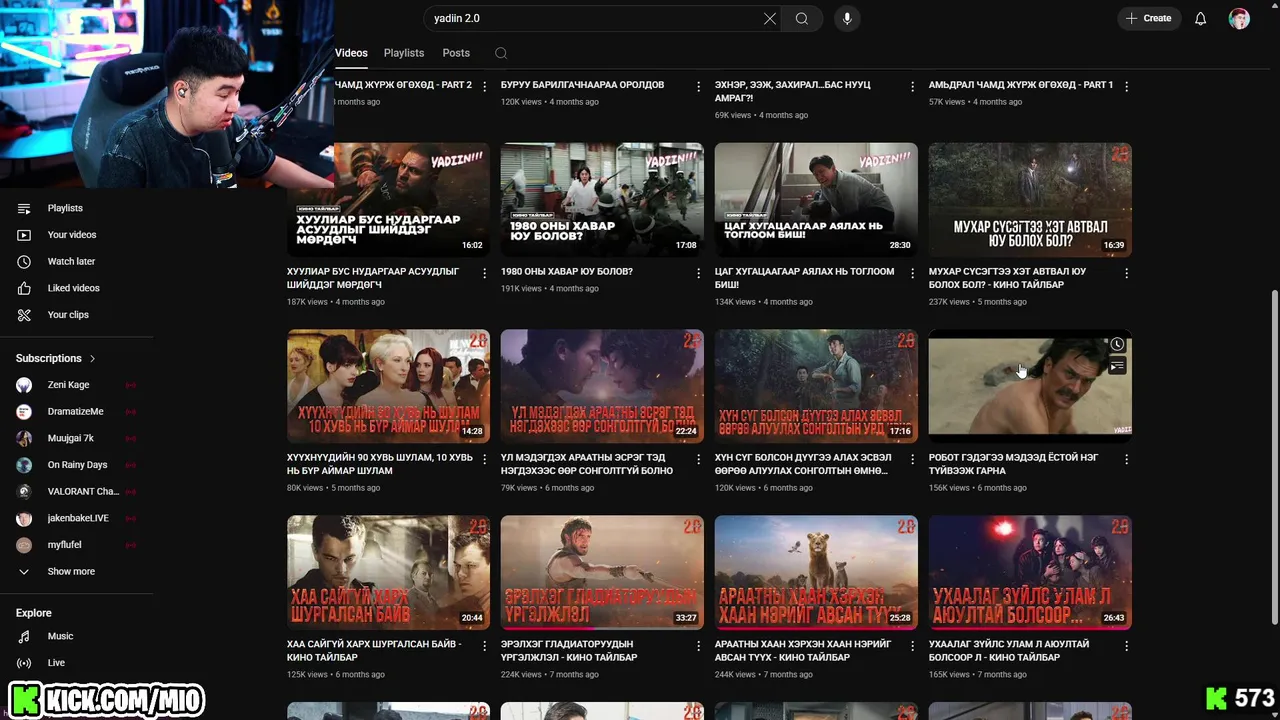This screenshot has height=720, width=1280.
Task: Play the 17:16 ХҮН СҮГ thumbnail
Action: 816,386
